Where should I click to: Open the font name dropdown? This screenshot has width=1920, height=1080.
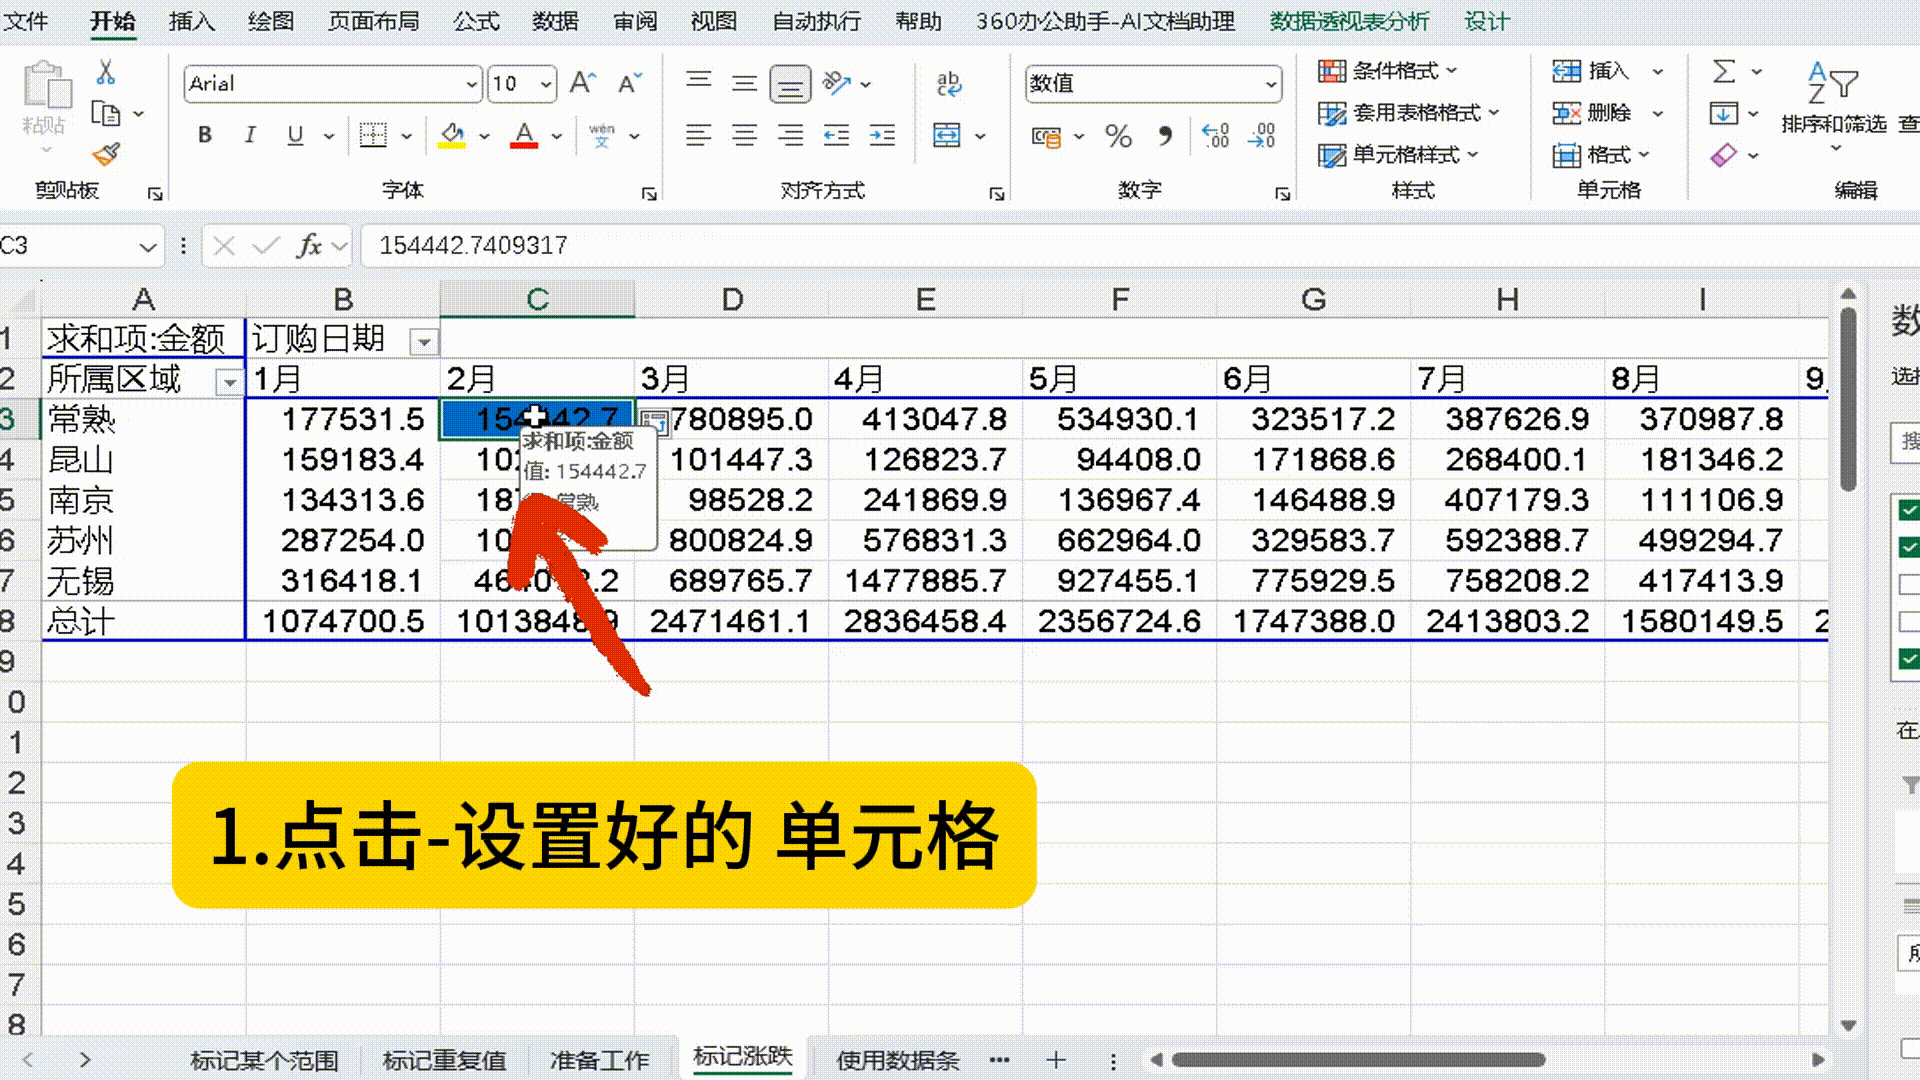(472, 84)
